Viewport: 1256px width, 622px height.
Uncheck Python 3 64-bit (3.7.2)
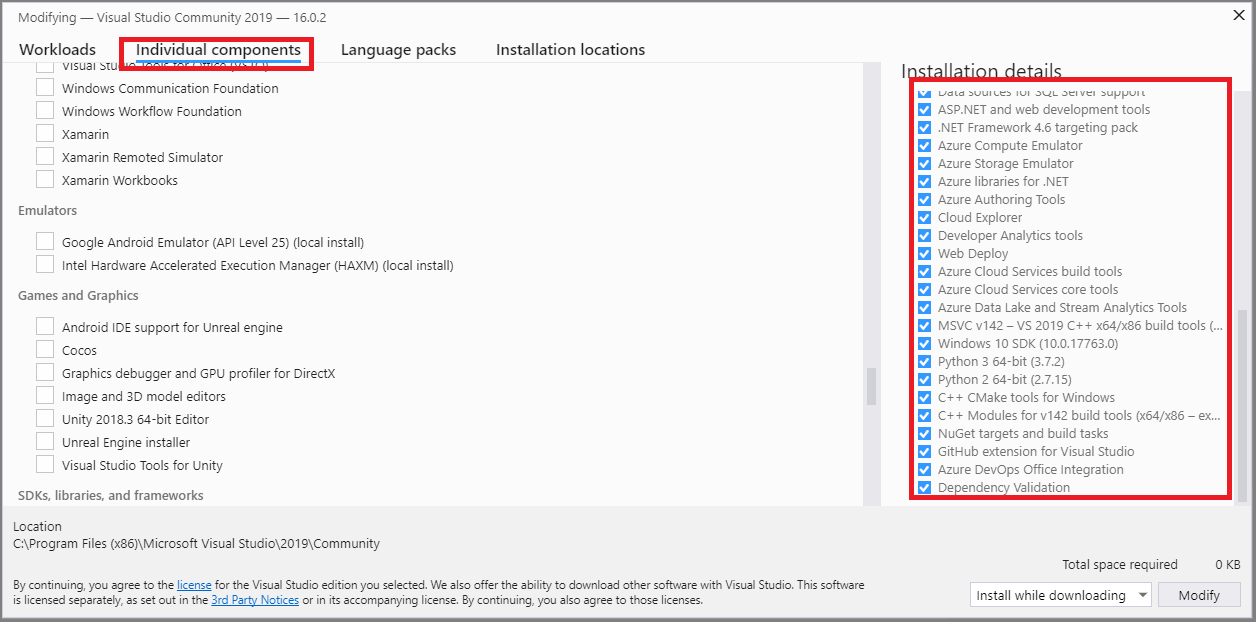tap(924, 361)
